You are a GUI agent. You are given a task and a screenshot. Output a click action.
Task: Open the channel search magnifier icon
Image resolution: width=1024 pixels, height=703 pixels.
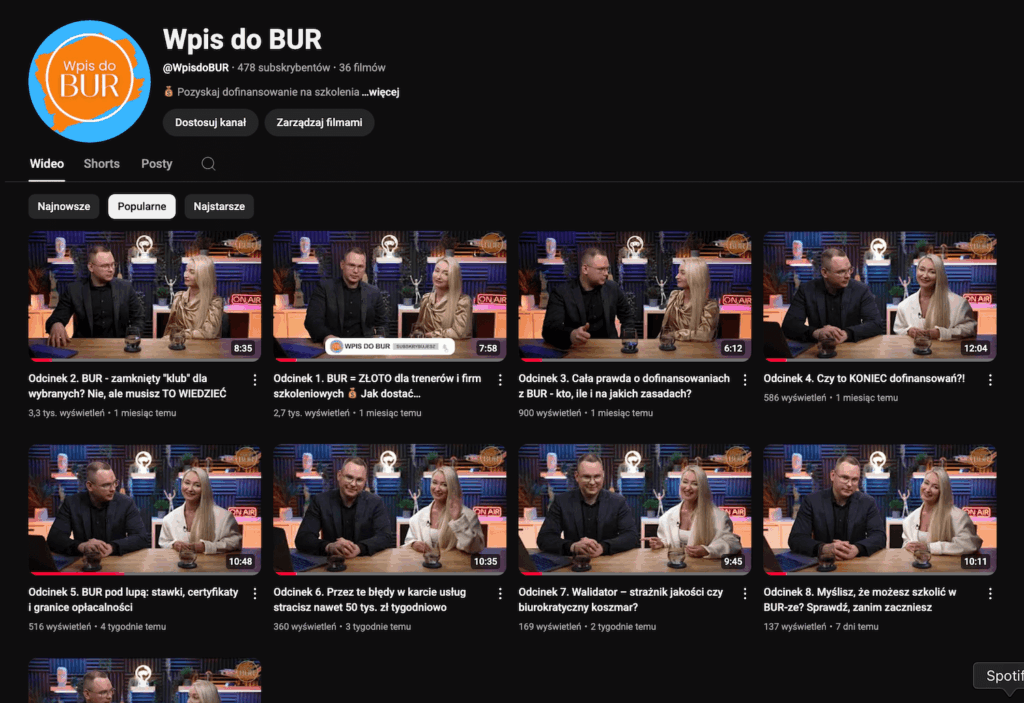point(208,164)
